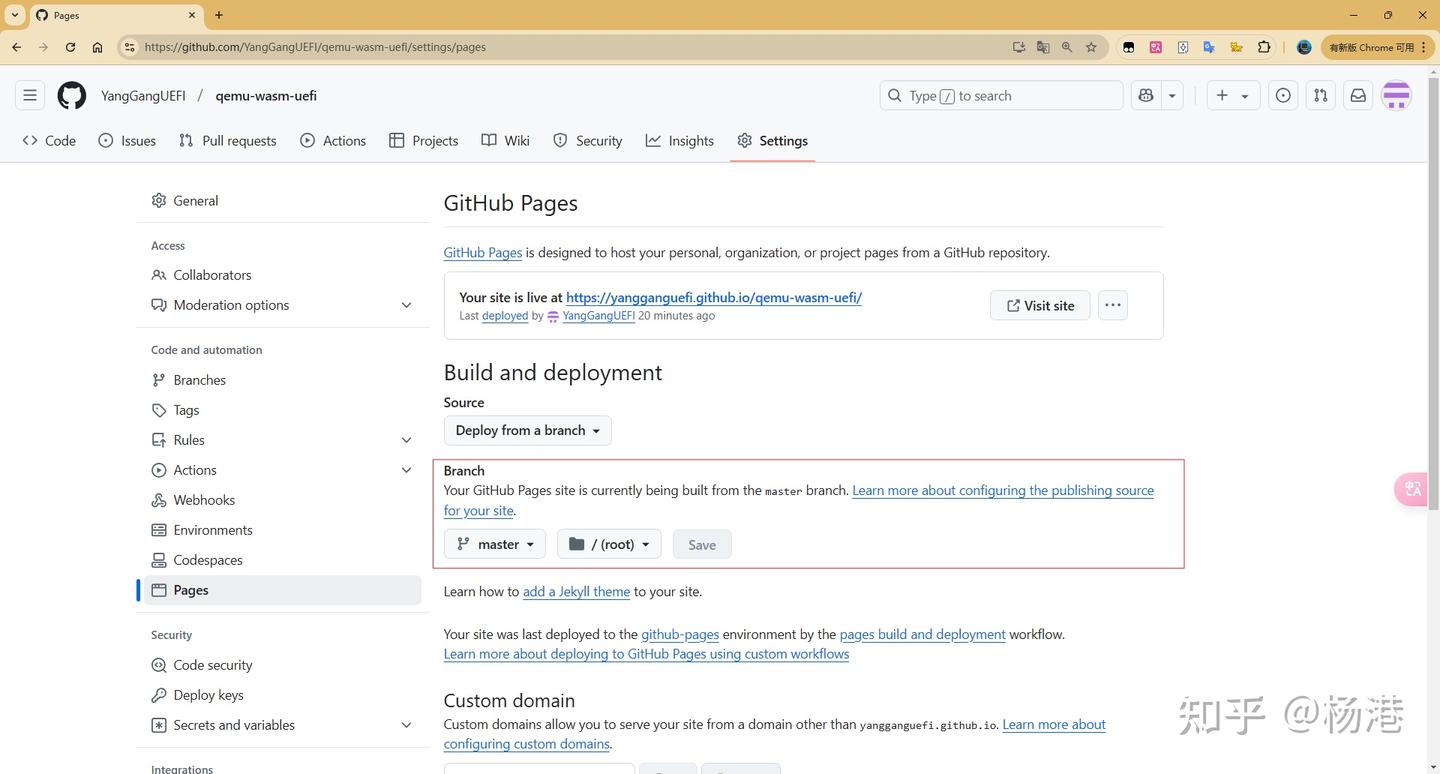Focus the Type / to search field
The image size is (1440, 774).
[x=1001, y=96]
